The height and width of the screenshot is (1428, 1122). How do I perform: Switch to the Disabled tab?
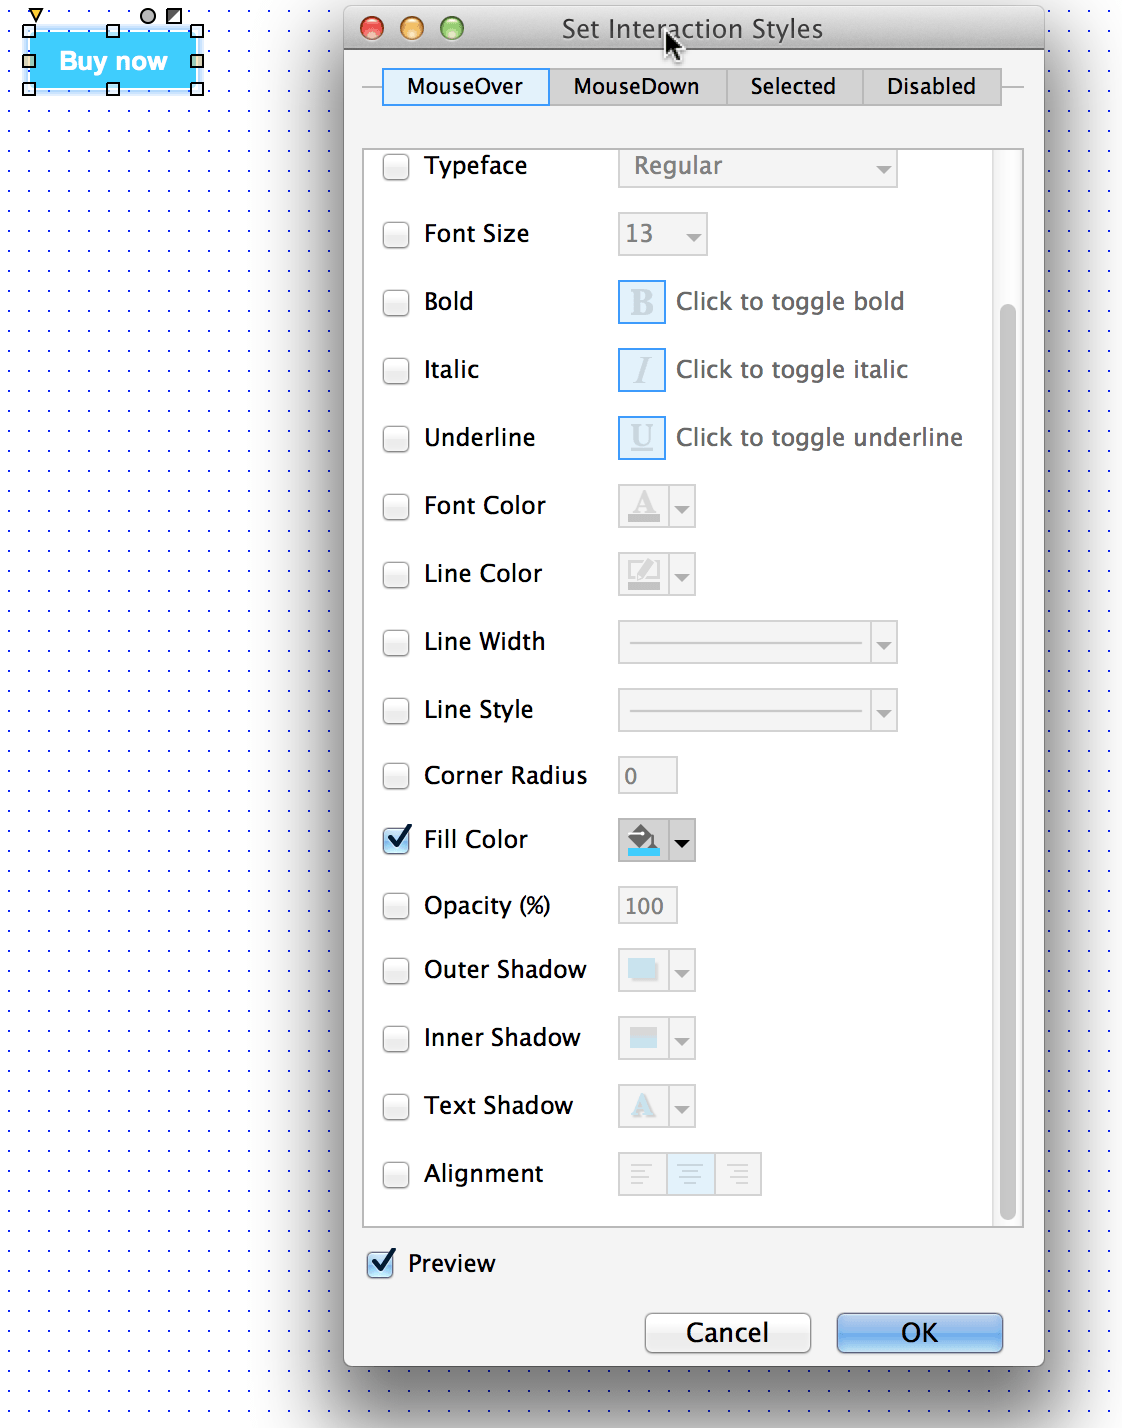pos(931,87)
